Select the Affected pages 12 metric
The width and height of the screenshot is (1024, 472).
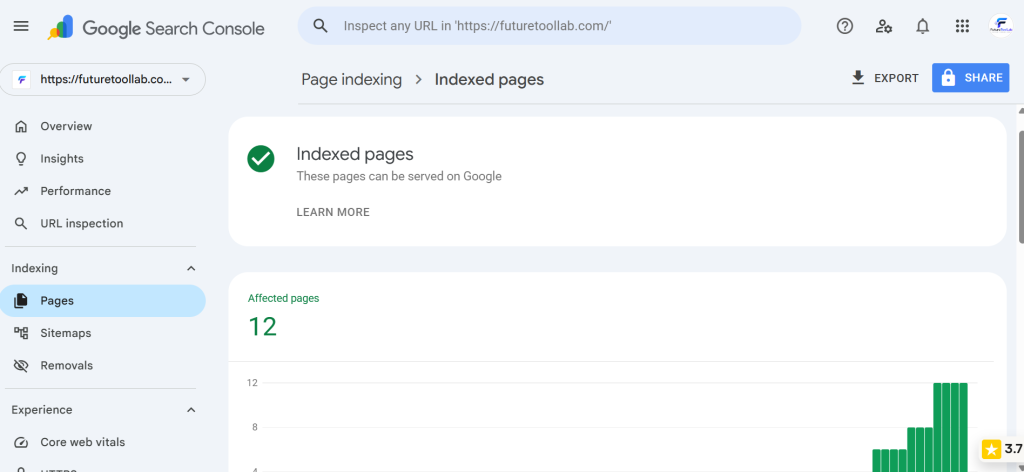[283, 316]
